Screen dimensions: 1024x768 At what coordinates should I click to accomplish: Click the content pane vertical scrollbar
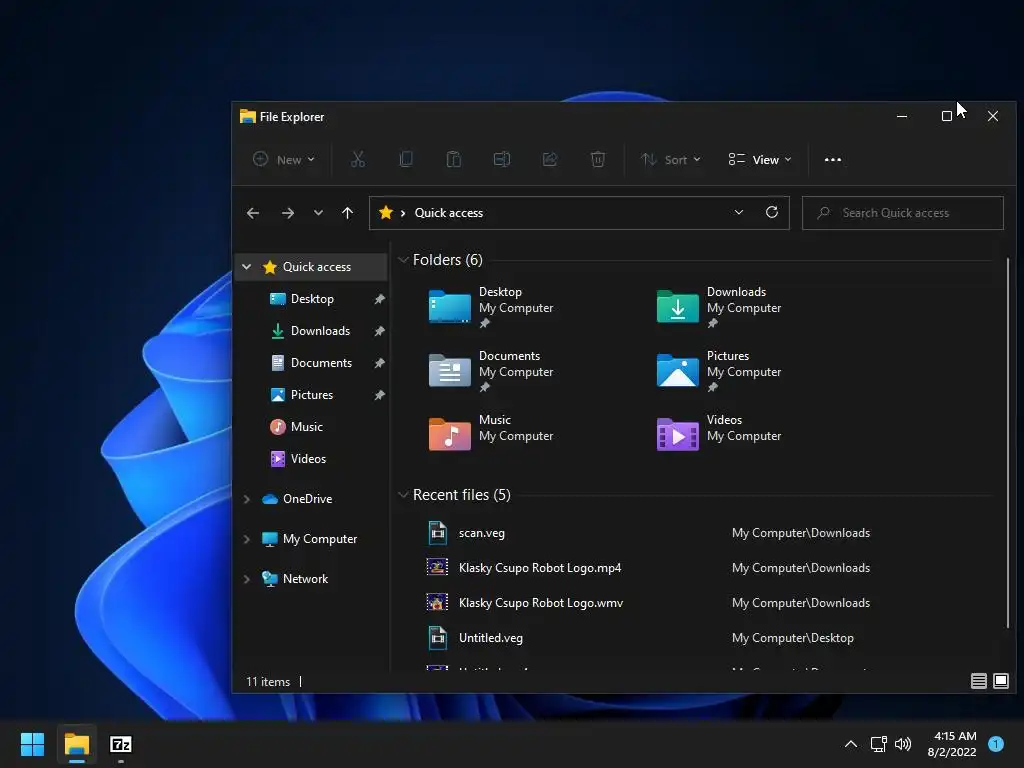coord(1008,443)
